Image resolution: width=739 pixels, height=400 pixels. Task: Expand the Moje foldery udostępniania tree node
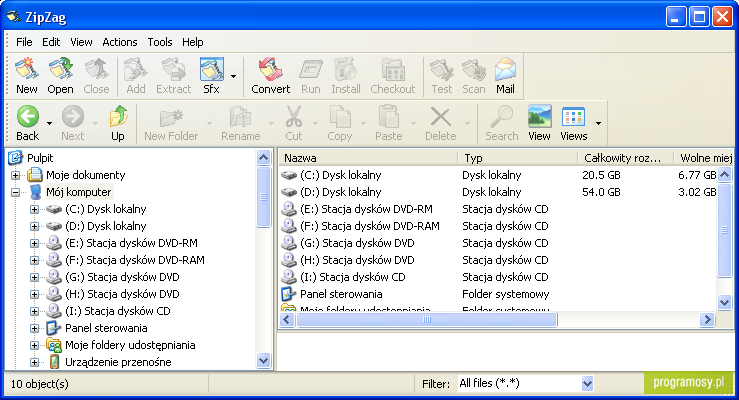click(34, 345)
